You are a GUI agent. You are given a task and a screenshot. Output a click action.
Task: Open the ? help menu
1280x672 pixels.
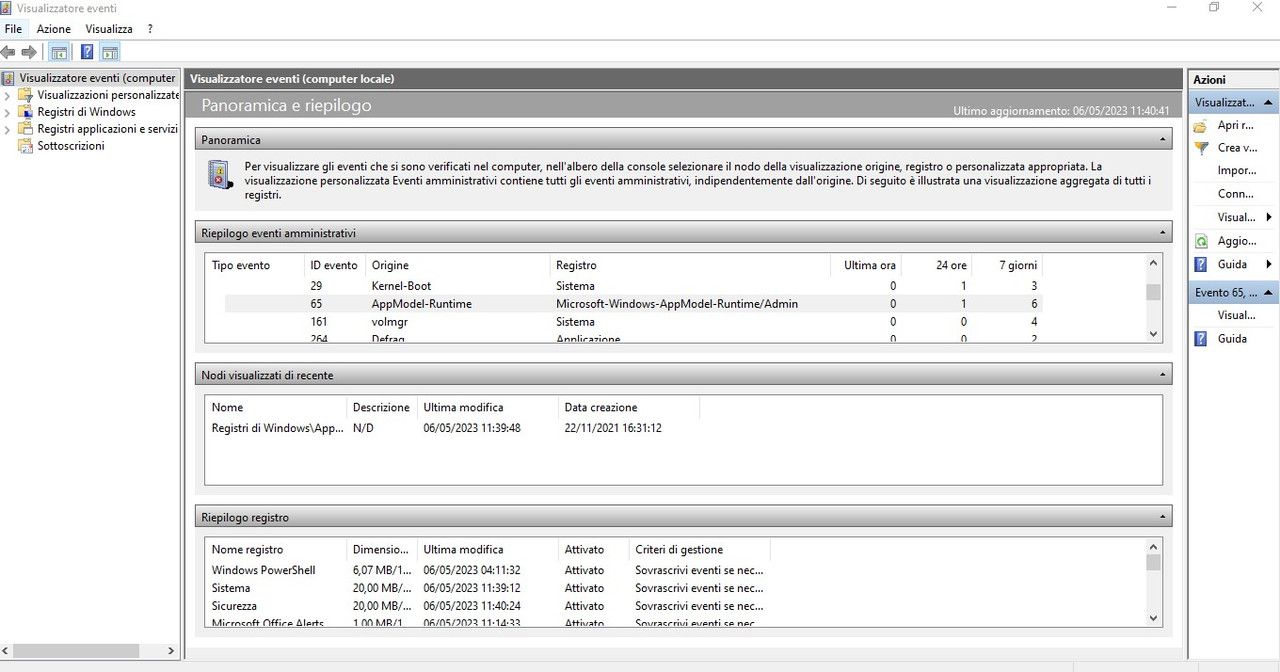[x=150, y=29]
